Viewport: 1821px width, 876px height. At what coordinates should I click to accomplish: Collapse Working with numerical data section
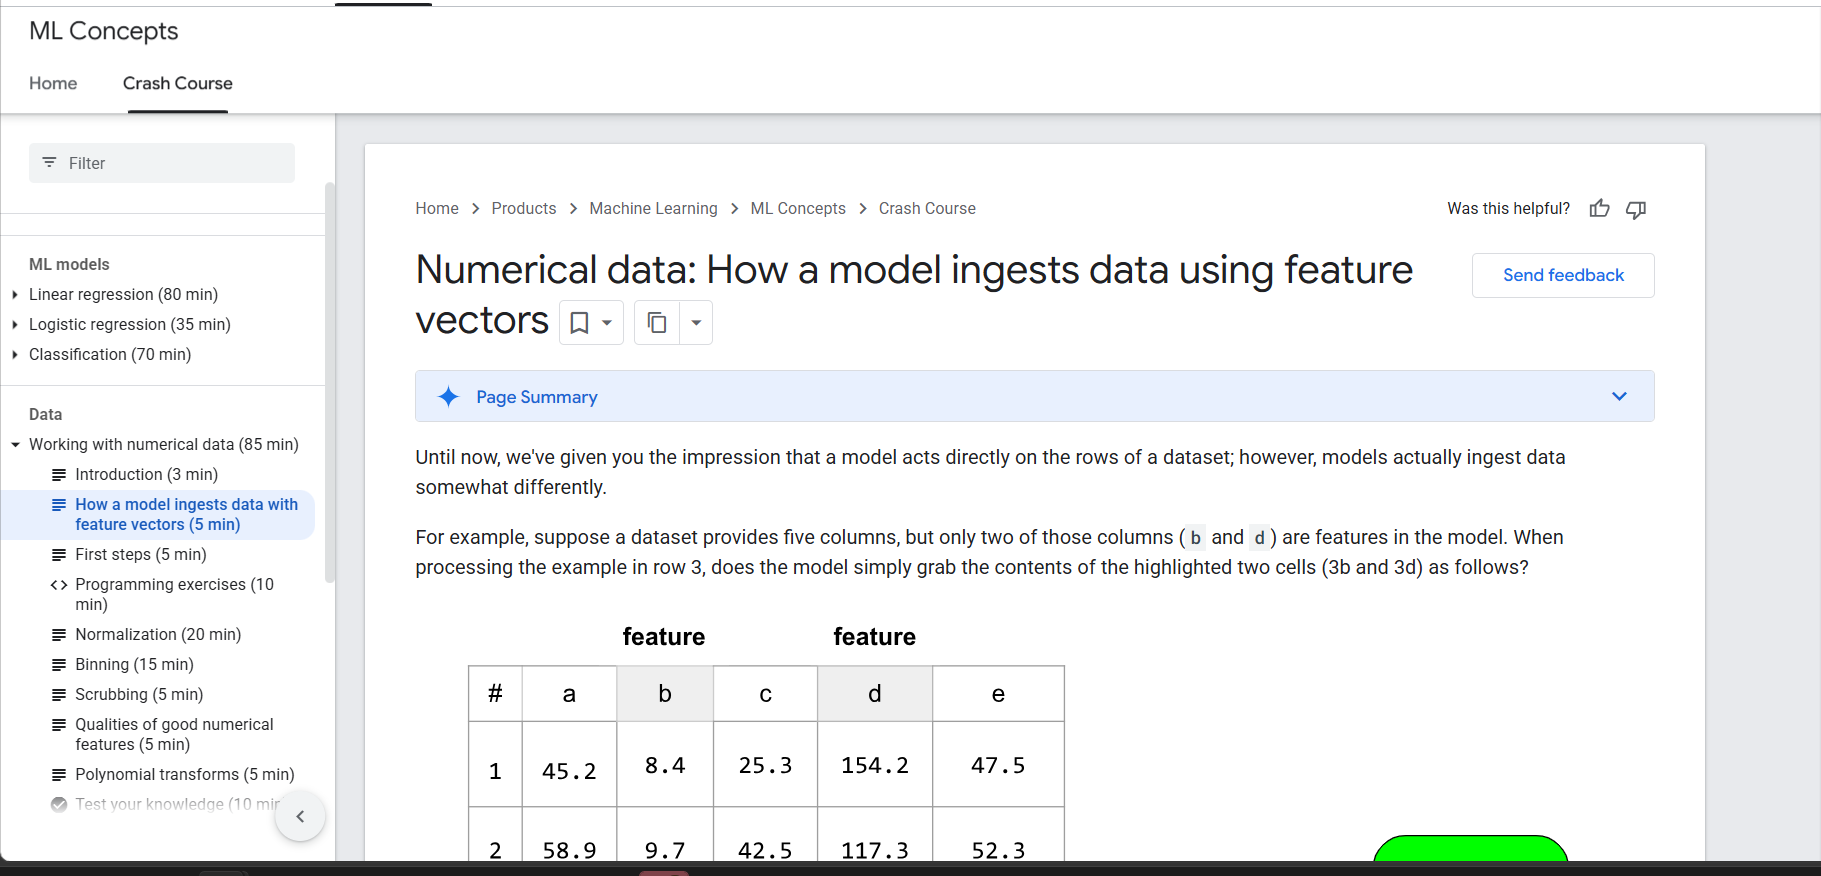[15, 445]
